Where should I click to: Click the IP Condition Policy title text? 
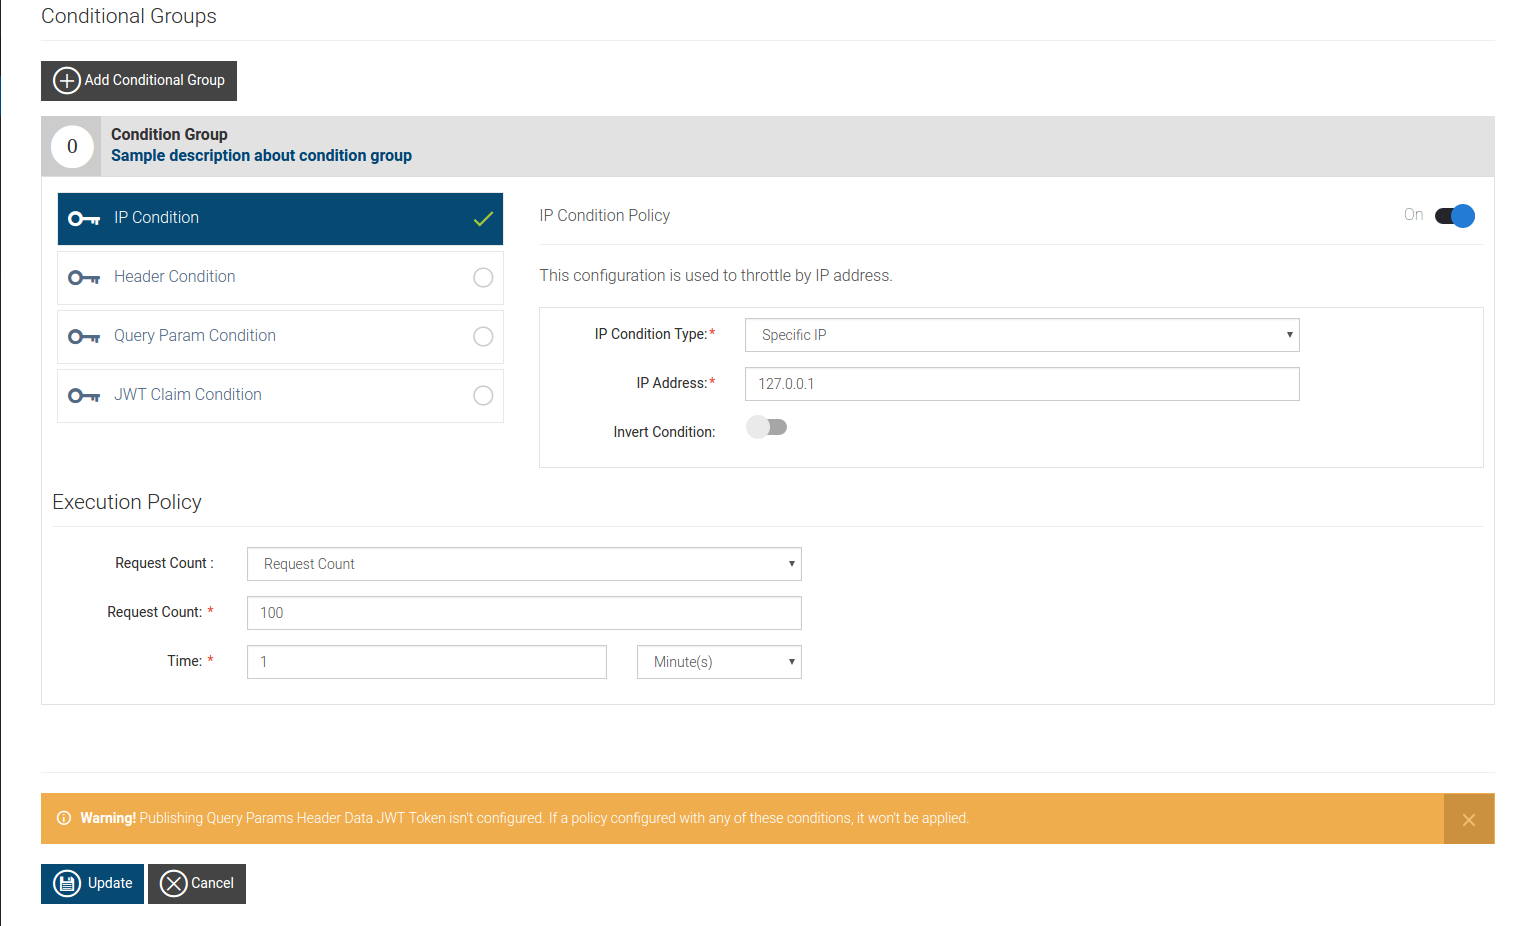pyautogui.click(x=605, y=216)
